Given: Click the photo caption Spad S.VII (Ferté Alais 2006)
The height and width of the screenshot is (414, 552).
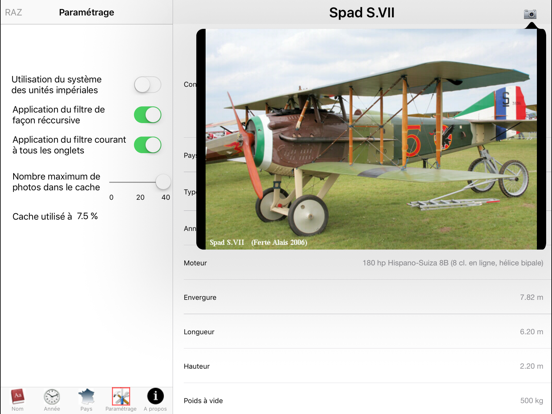Looking at the screenshot, I should coord(258,242).
